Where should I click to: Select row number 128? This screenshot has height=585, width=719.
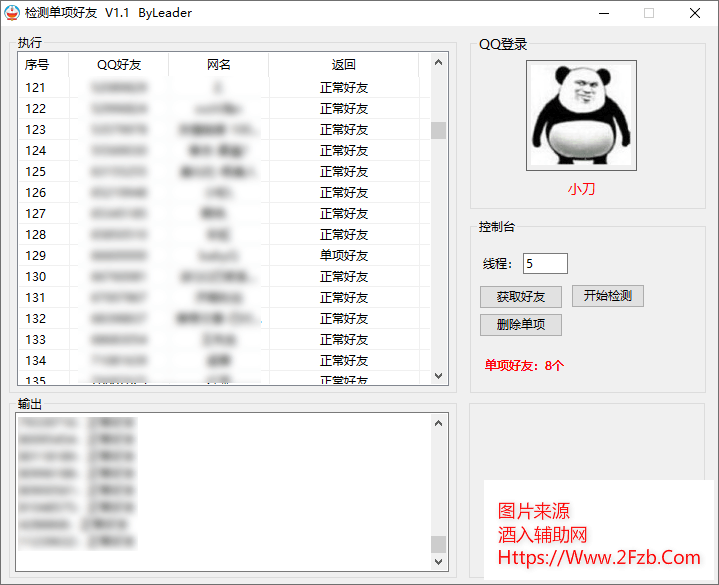point(224,235)
